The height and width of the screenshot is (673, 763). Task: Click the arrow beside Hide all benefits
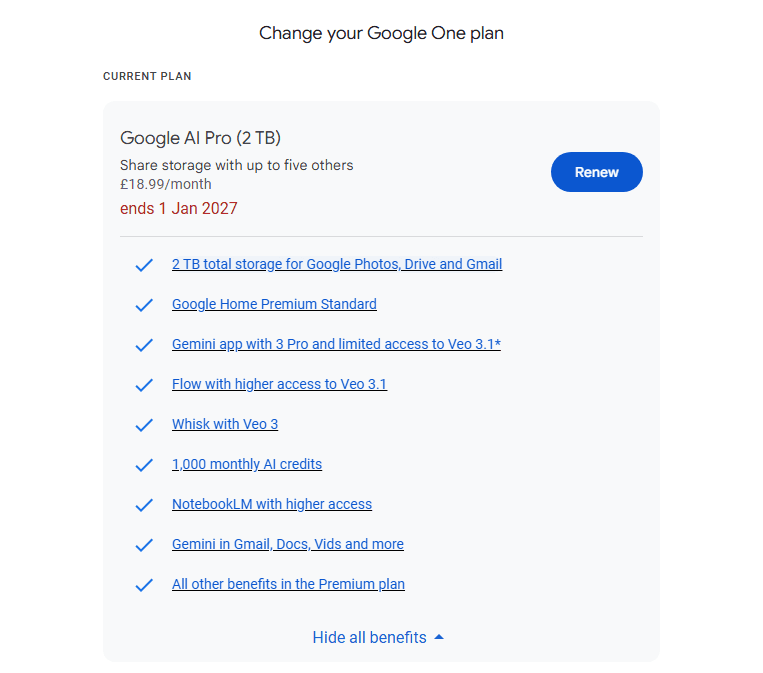(x=439, y=638)
